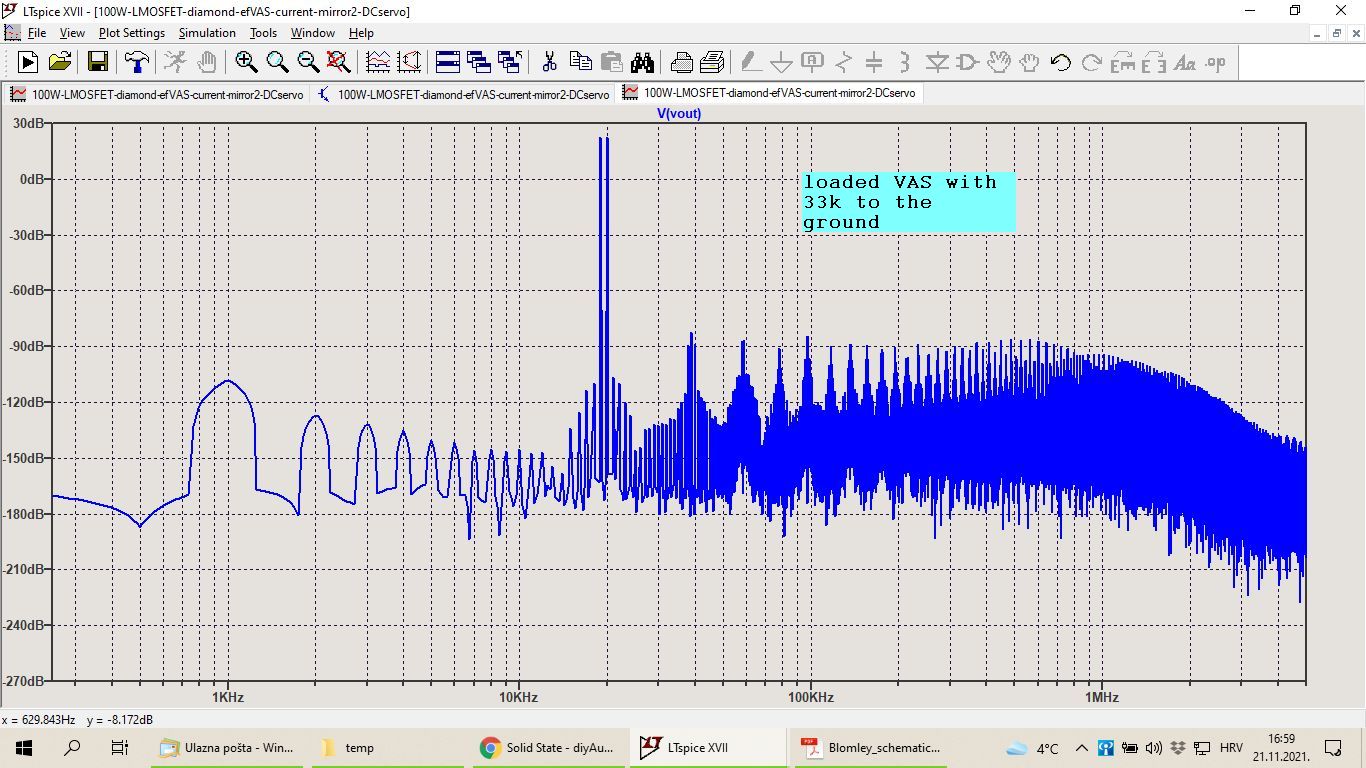The width and height of the screenshot is (1366, 768).
Task: Click the Autorange plot icon
Action: tap(378, 62)
